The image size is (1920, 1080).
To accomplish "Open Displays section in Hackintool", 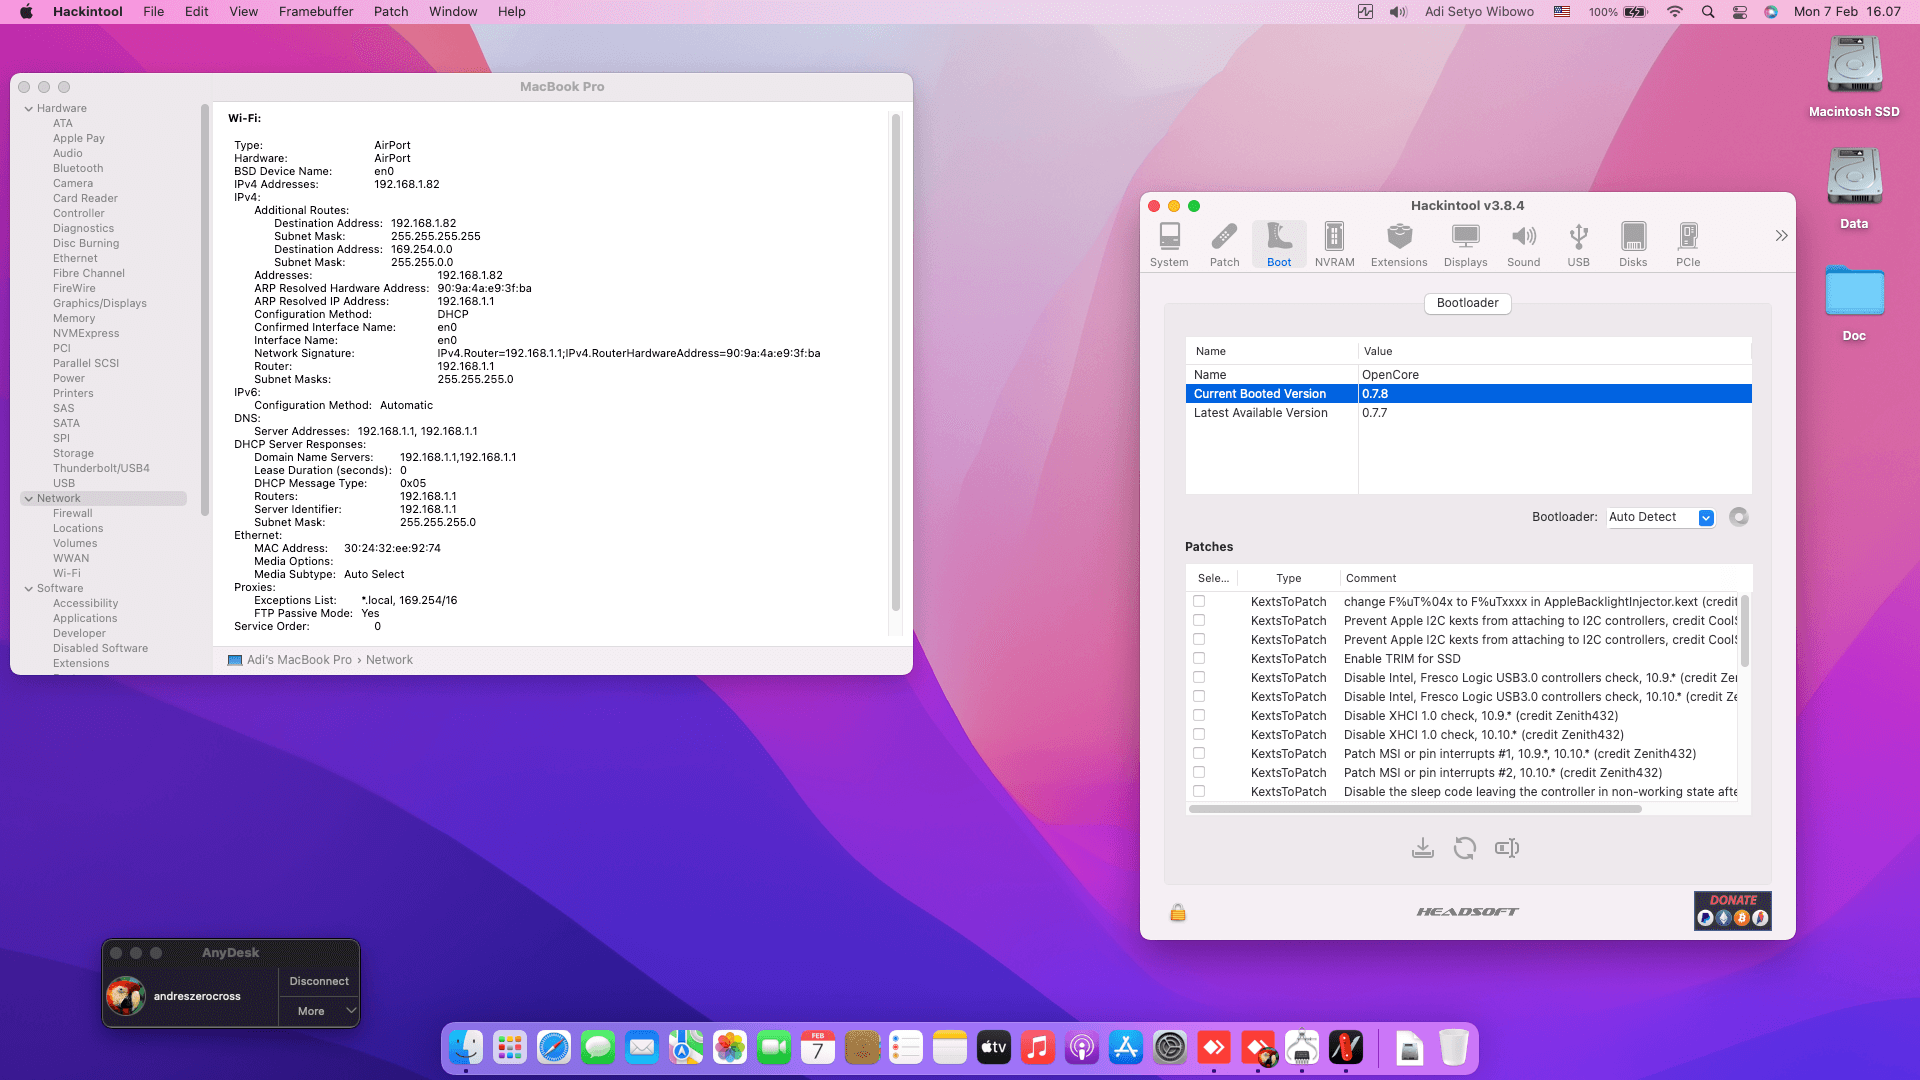I will coord(1465,245).
